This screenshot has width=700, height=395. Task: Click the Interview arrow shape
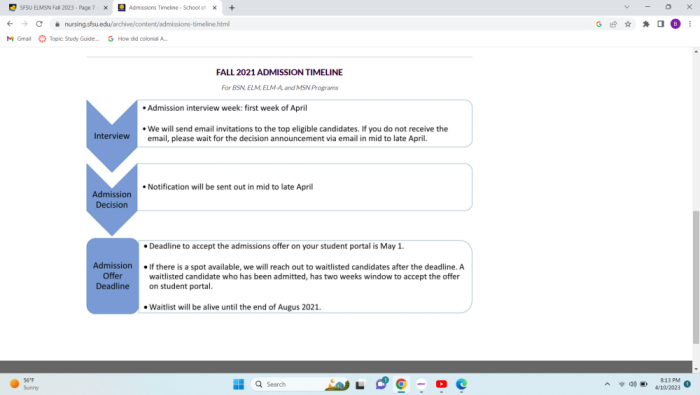coord(112,136)
